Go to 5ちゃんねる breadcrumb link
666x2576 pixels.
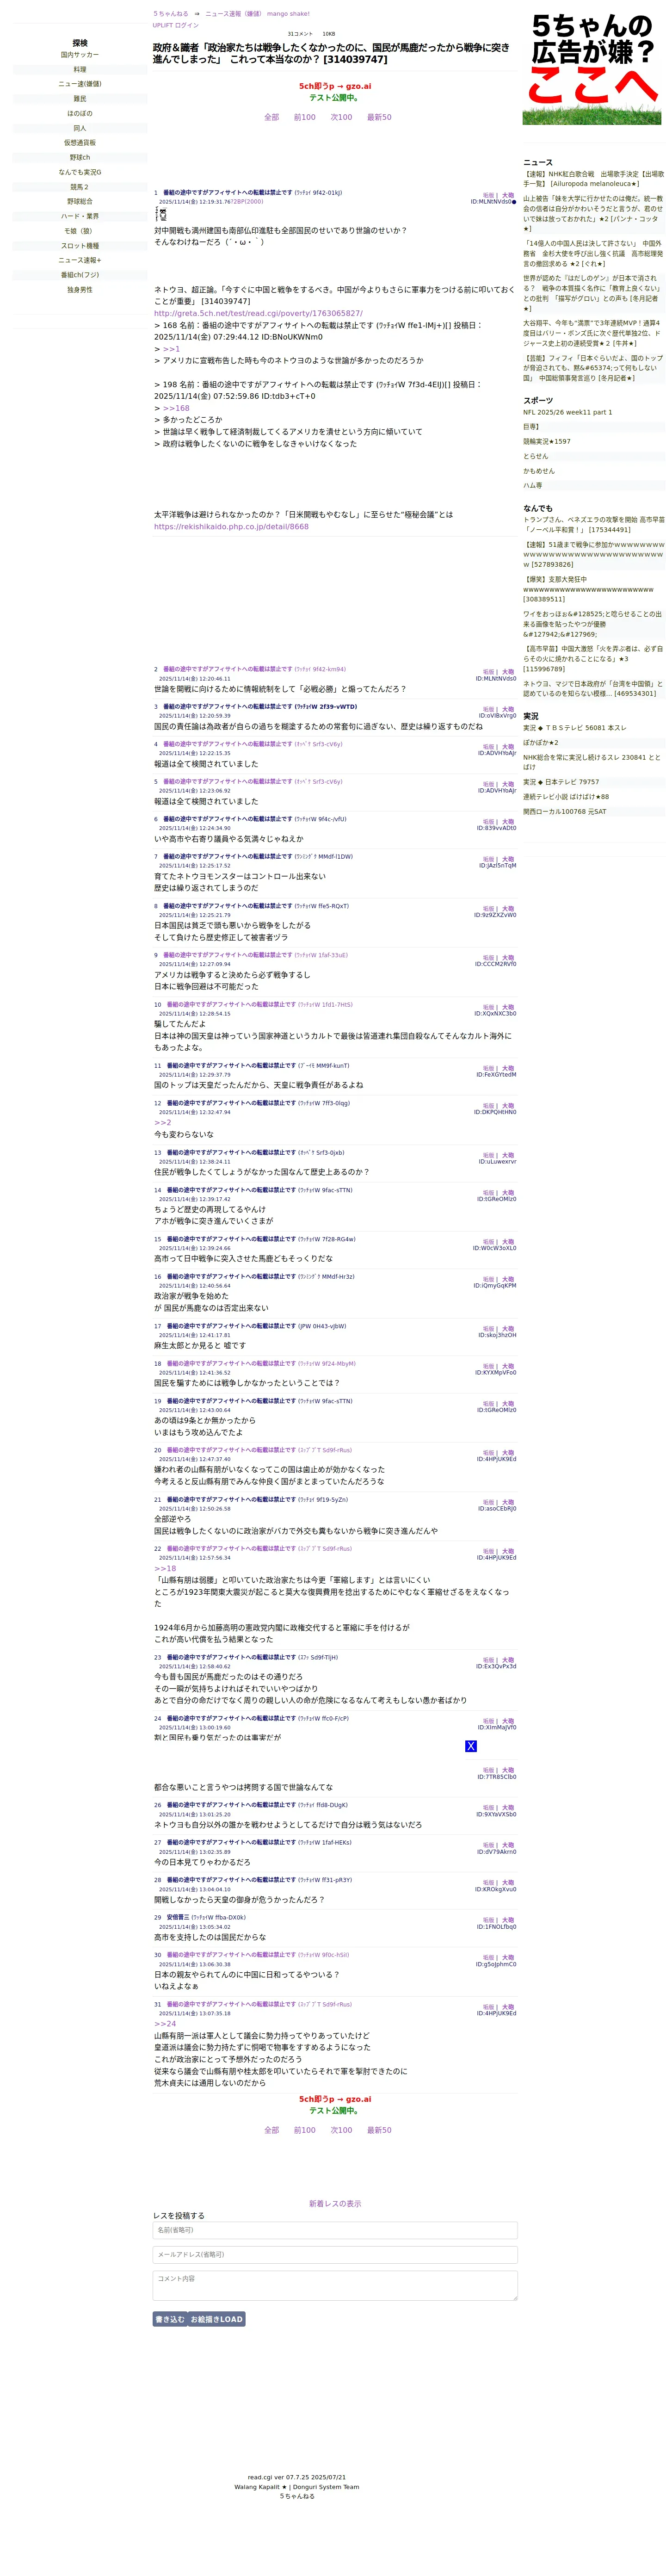pyautogui.click(x=170, y=14)
